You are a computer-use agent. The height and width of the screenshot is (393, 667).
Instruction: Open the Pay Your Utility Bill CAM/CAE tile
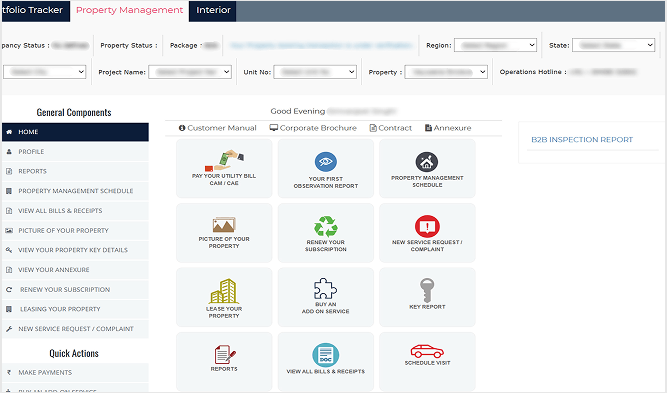[x=224, y=168]
